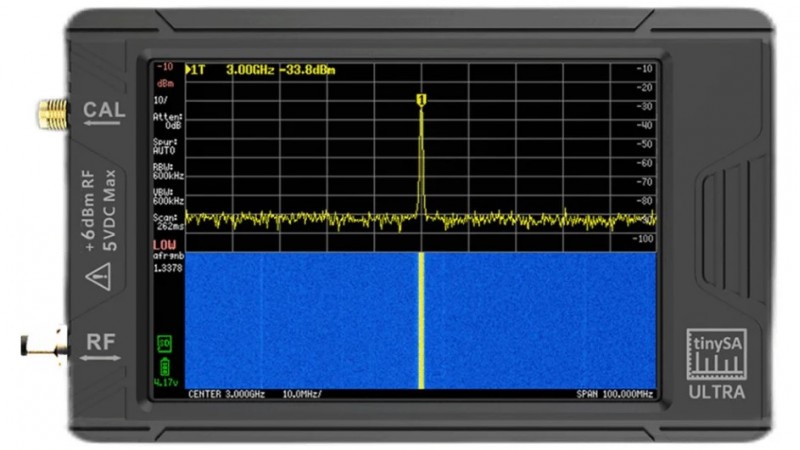Tap the Scan 262ms sweep time
The height and width of the screenshot is (450, 800).
166,220
